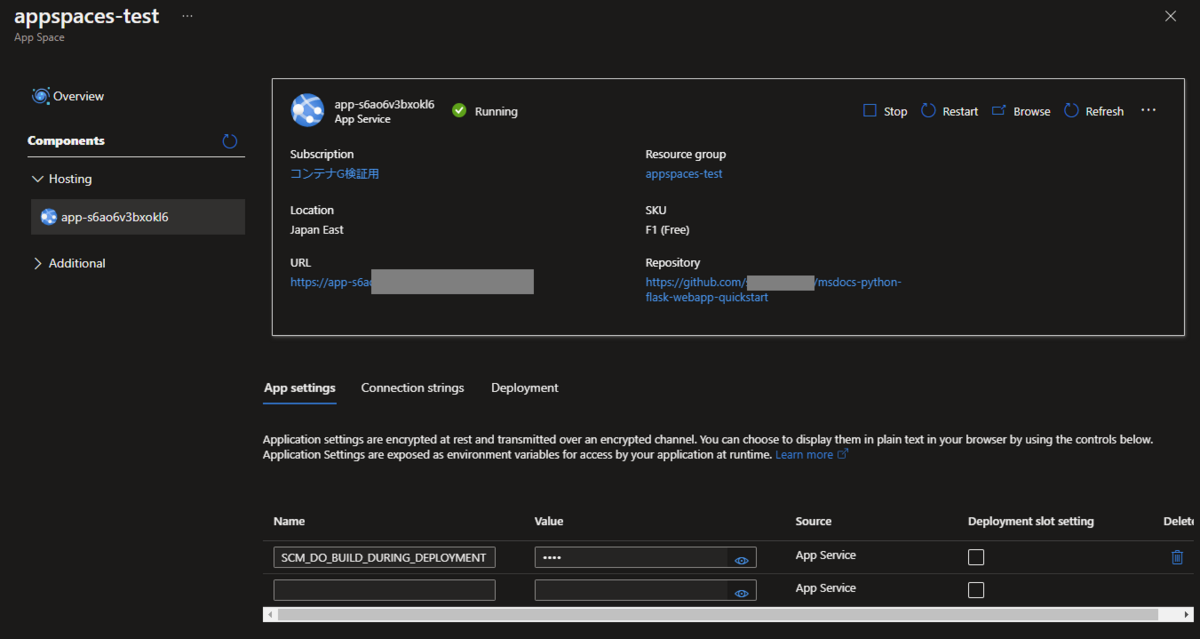Show the SCM_DO_BUILD_DURING_DEPLOYMENT value

[x=741, y=561]
